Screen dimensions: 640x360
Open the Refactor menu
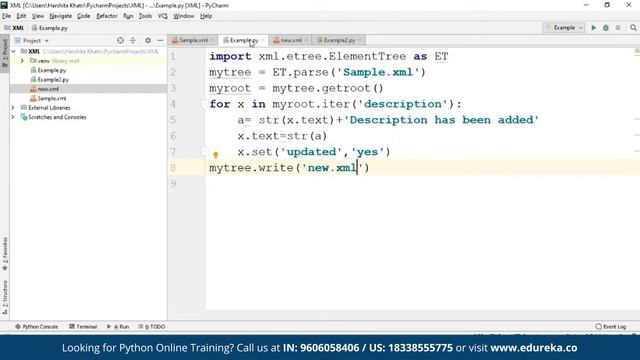pyautogui.click(x=107, y=16)
